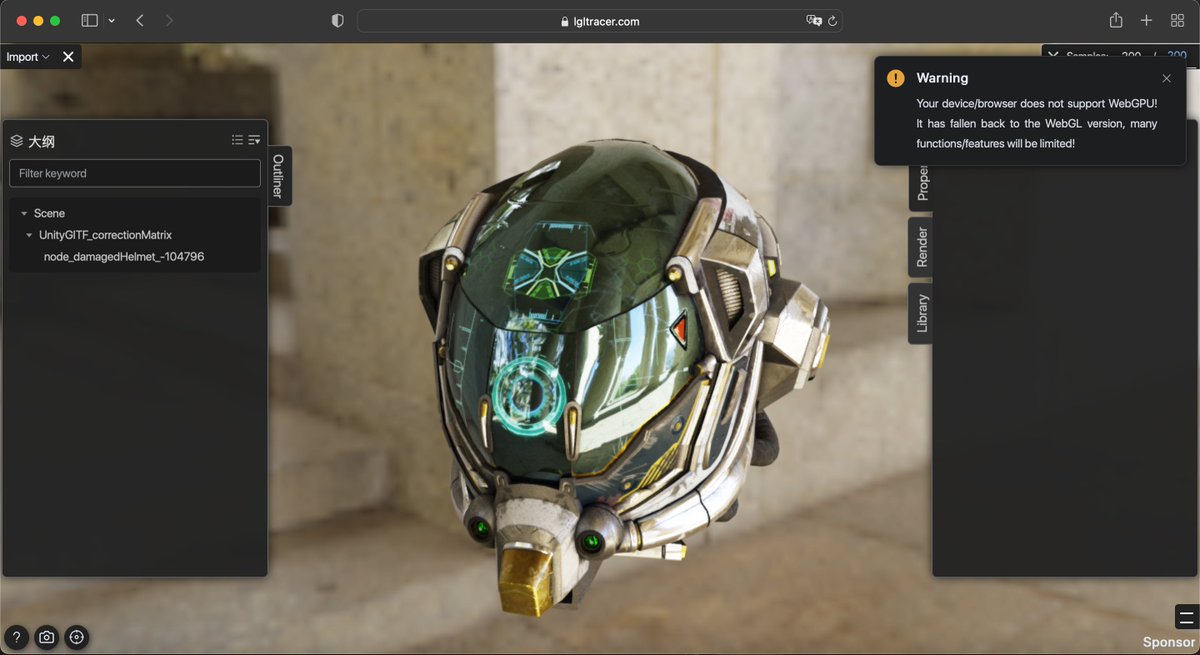This screenshot has width=1200, height=655.
Task: Show Safari tab overview grid
Action: point(1177,21)
